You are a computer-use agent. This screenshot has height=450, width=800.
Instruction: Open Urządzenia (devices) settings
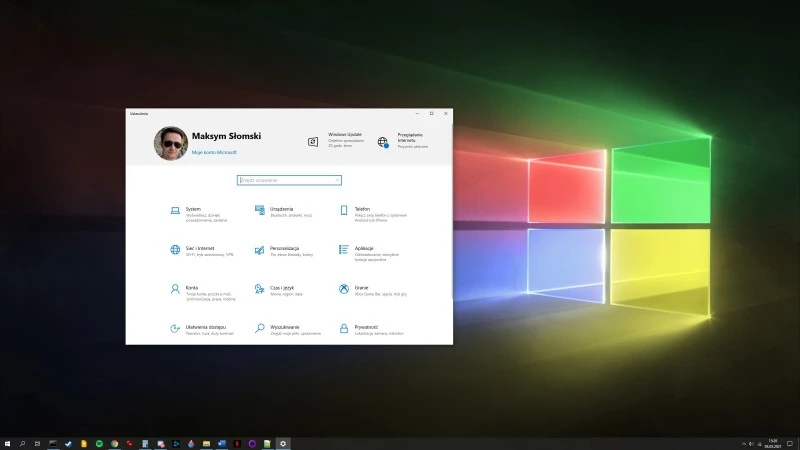pos(283,212)
